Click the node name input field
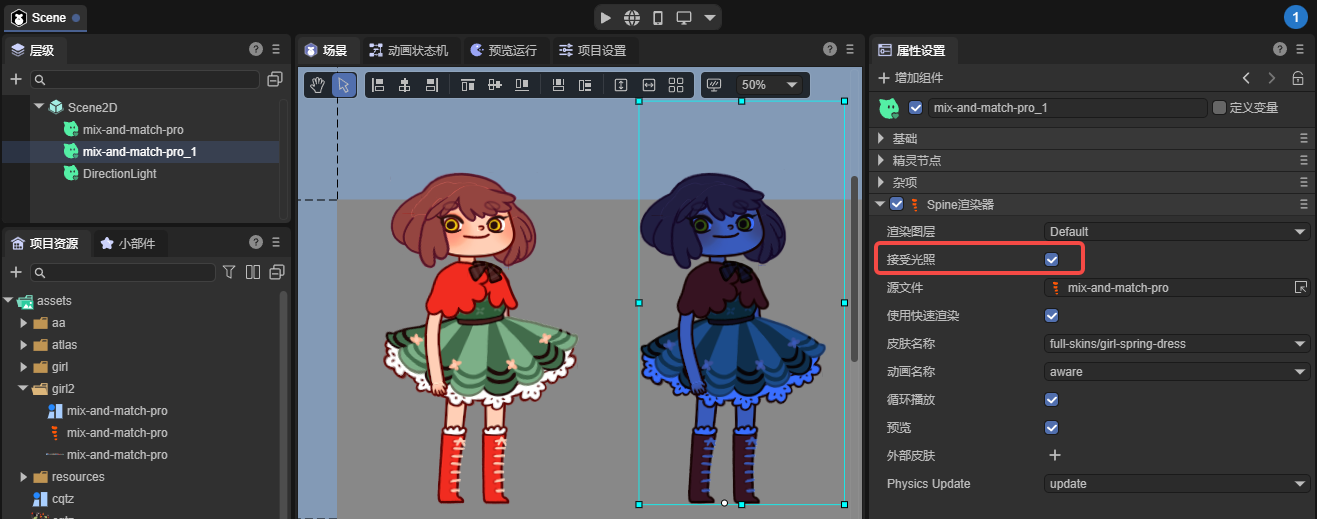This screenshot has width=1317, height=519. (x=1065, y=108)
